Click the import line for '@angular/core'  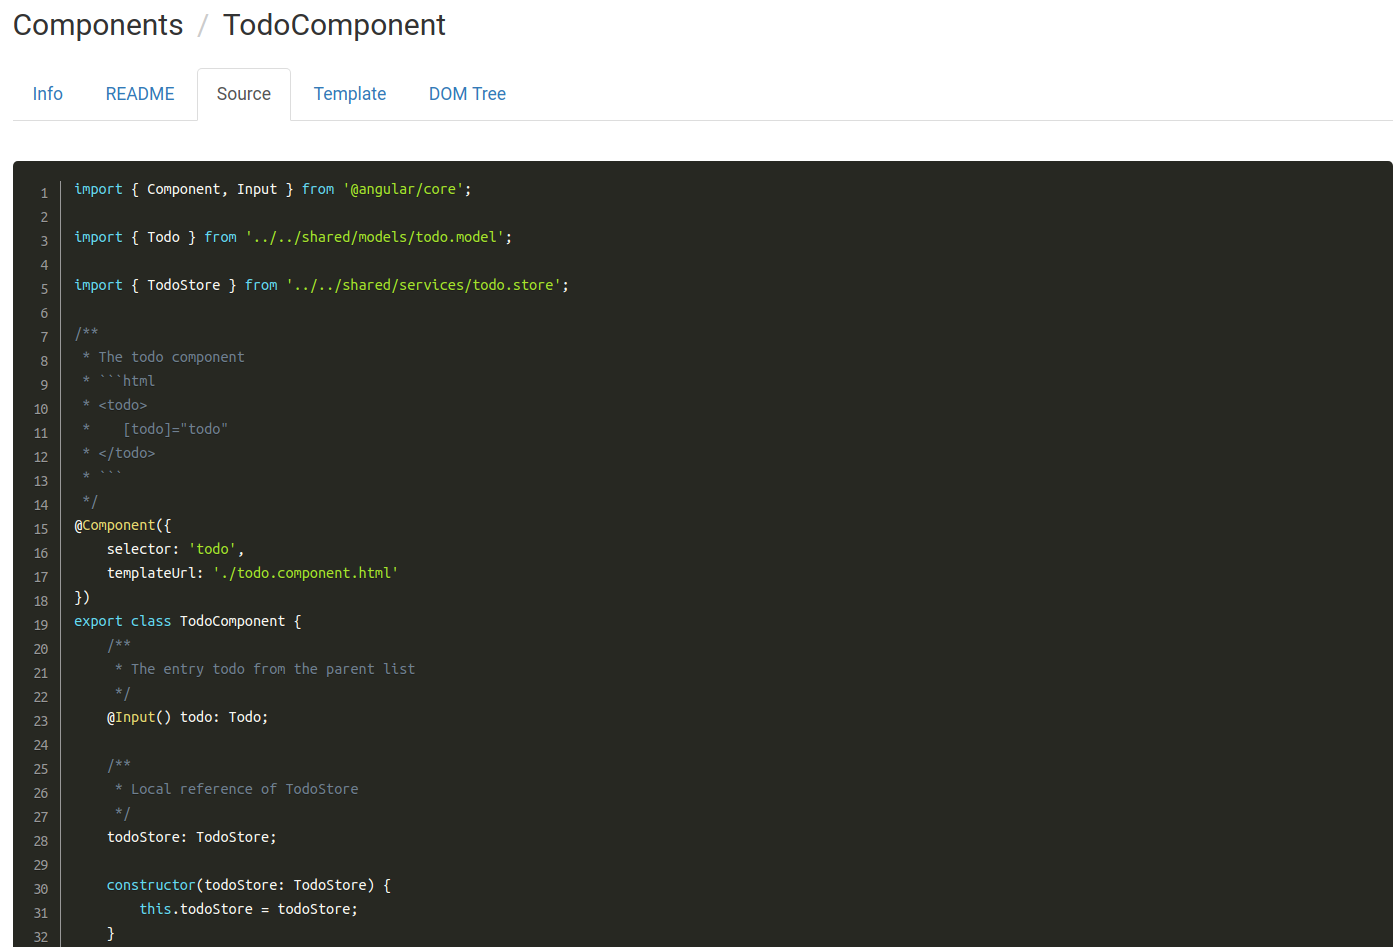[273, 189]
